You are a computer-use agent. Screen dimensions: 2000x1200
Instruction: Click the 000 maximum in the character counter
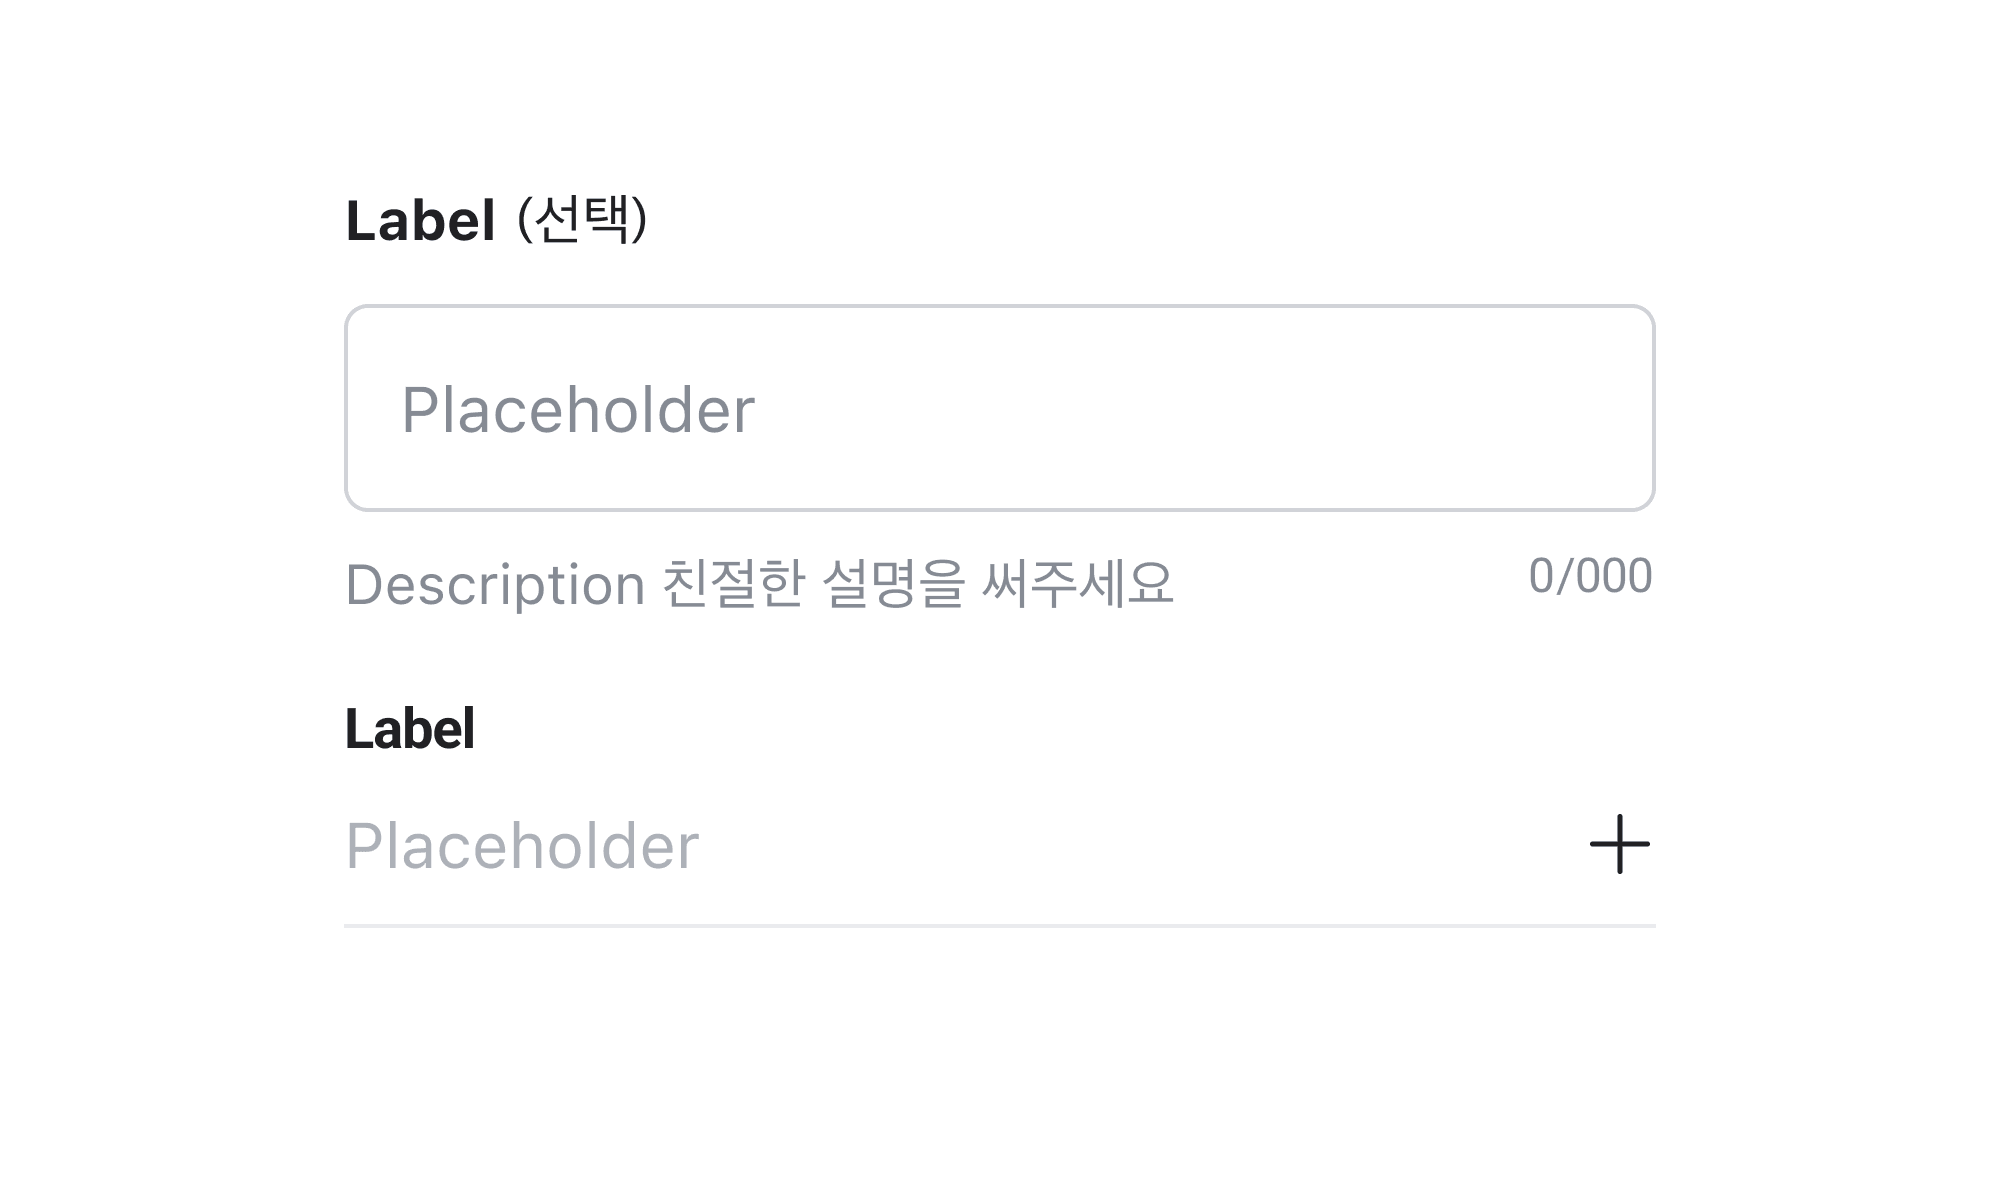pos(1613,577)
